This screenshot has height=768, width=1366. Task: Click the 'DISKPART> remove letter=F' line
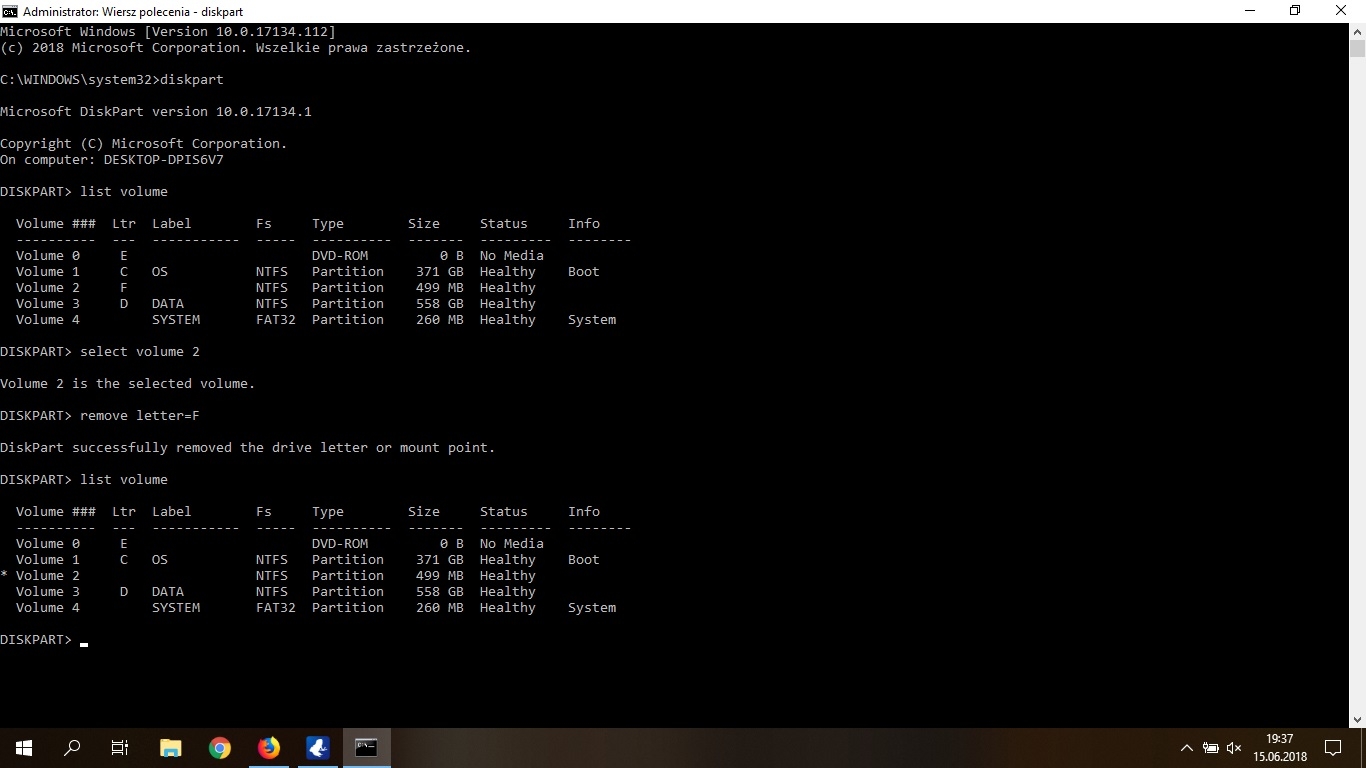click(100, 416)
